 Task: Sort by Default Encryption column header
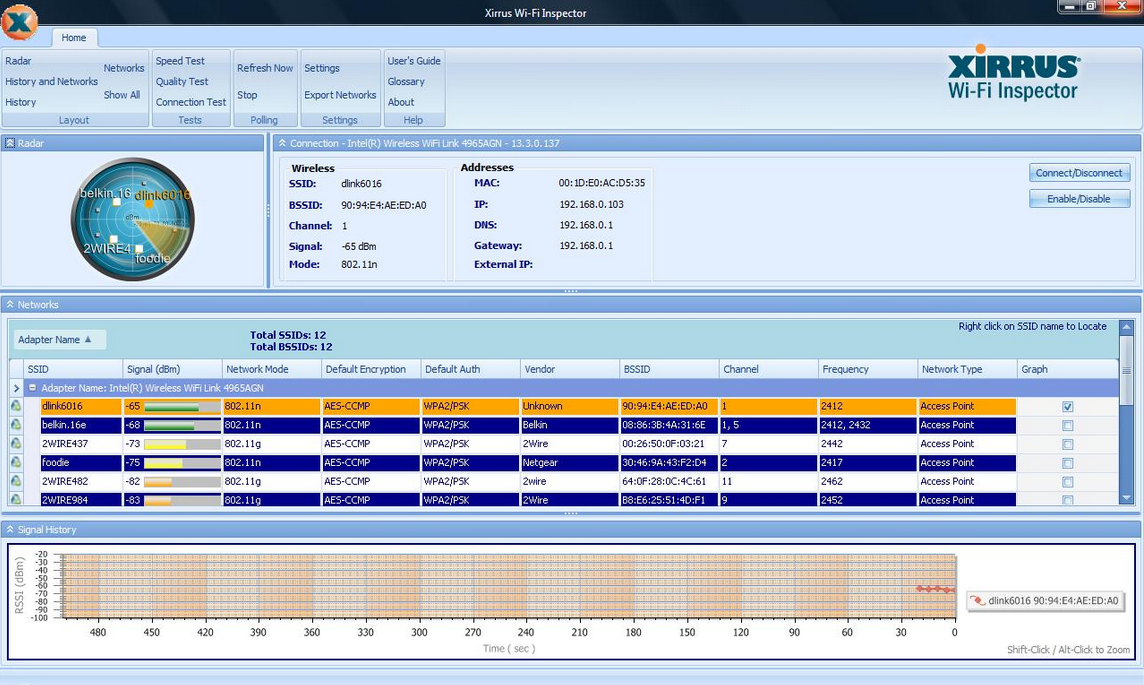click(371, 369)
